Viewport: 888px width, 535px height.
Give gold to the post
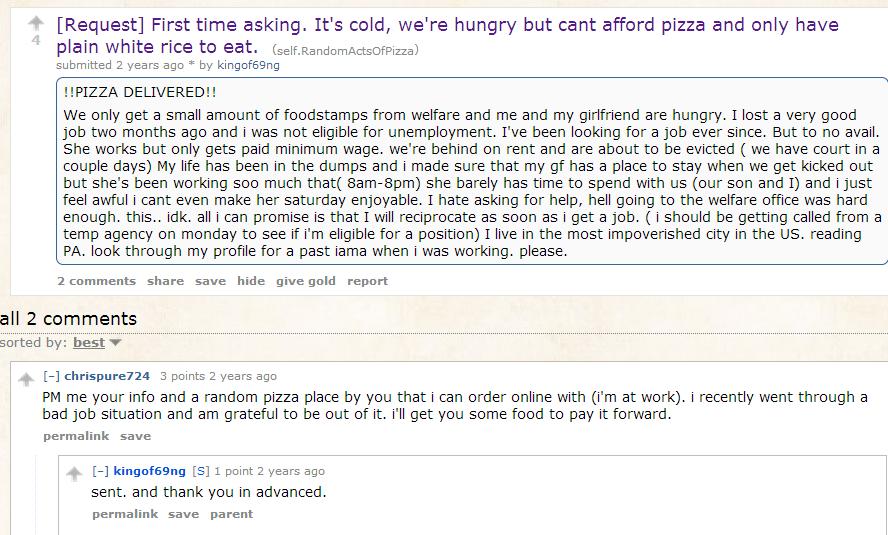[x=306, y=281]
